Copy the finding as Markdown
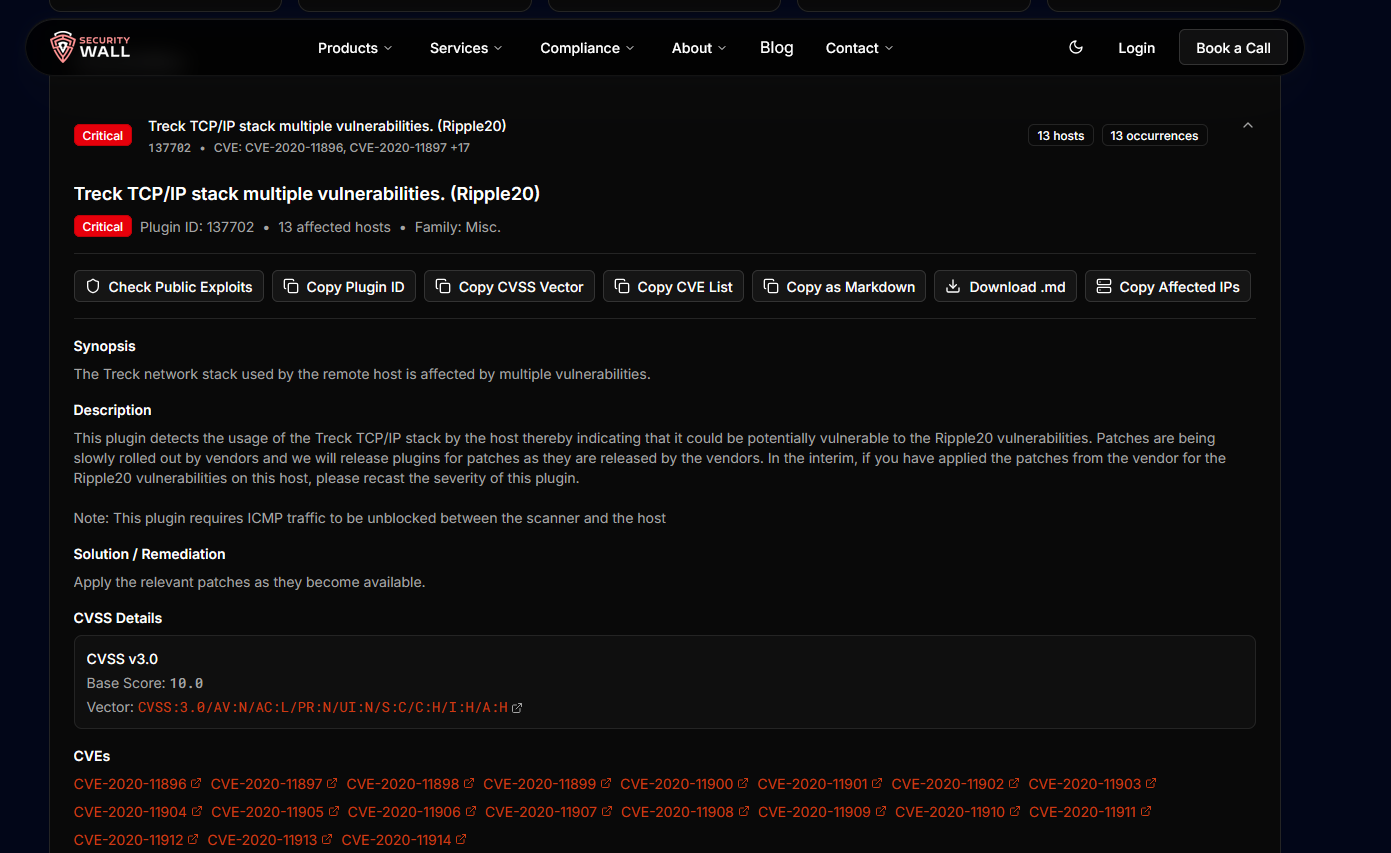Image resolution: width=1391 pixels, height=853 pixels. click(x=839, y=287)
